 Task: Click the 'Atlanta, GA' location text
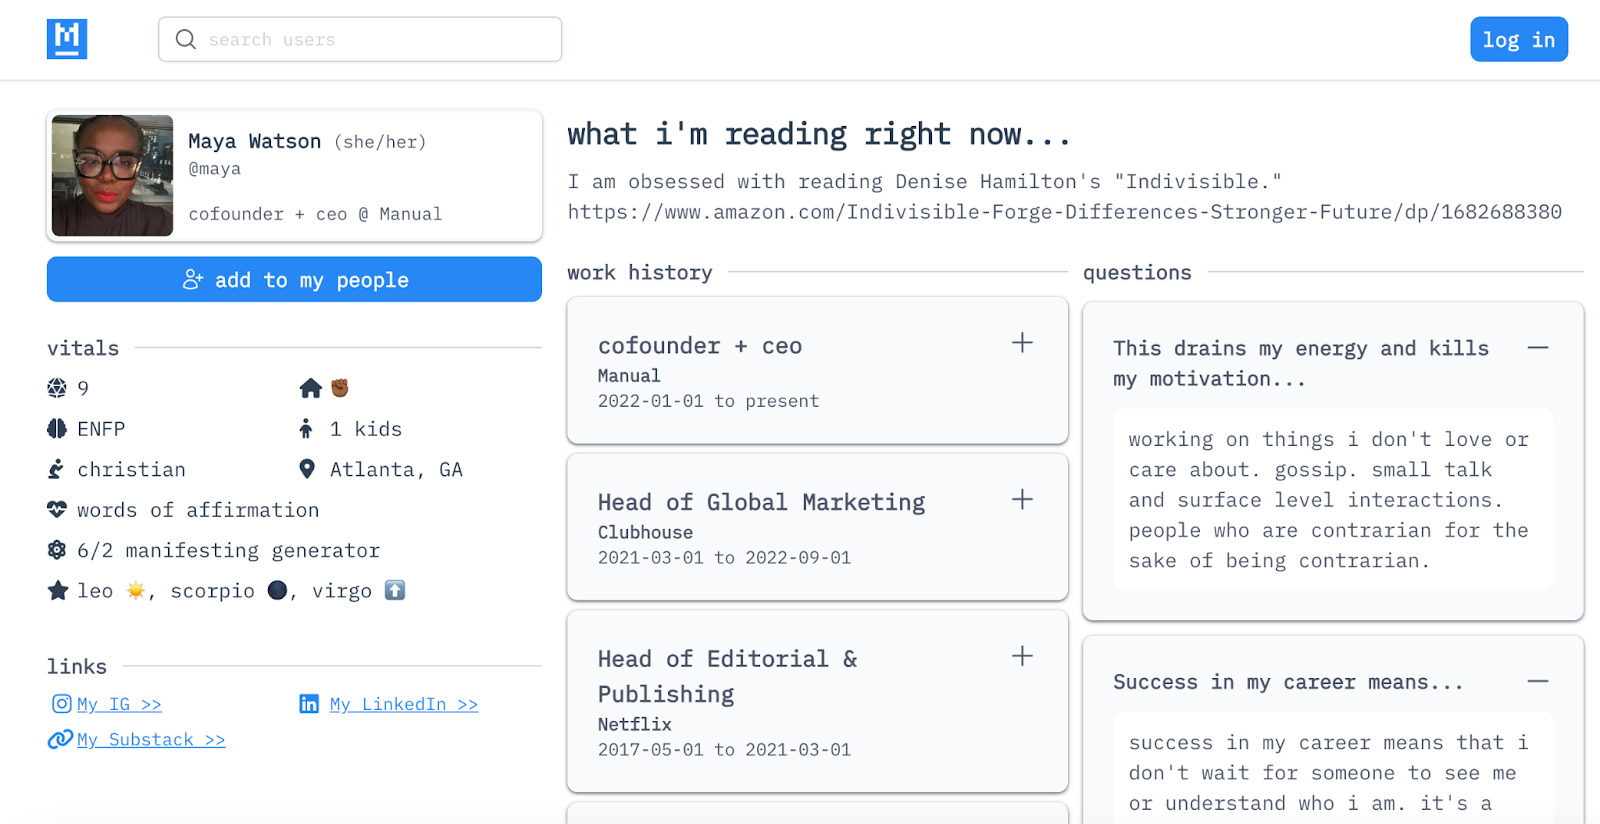[x=397, y=469]
